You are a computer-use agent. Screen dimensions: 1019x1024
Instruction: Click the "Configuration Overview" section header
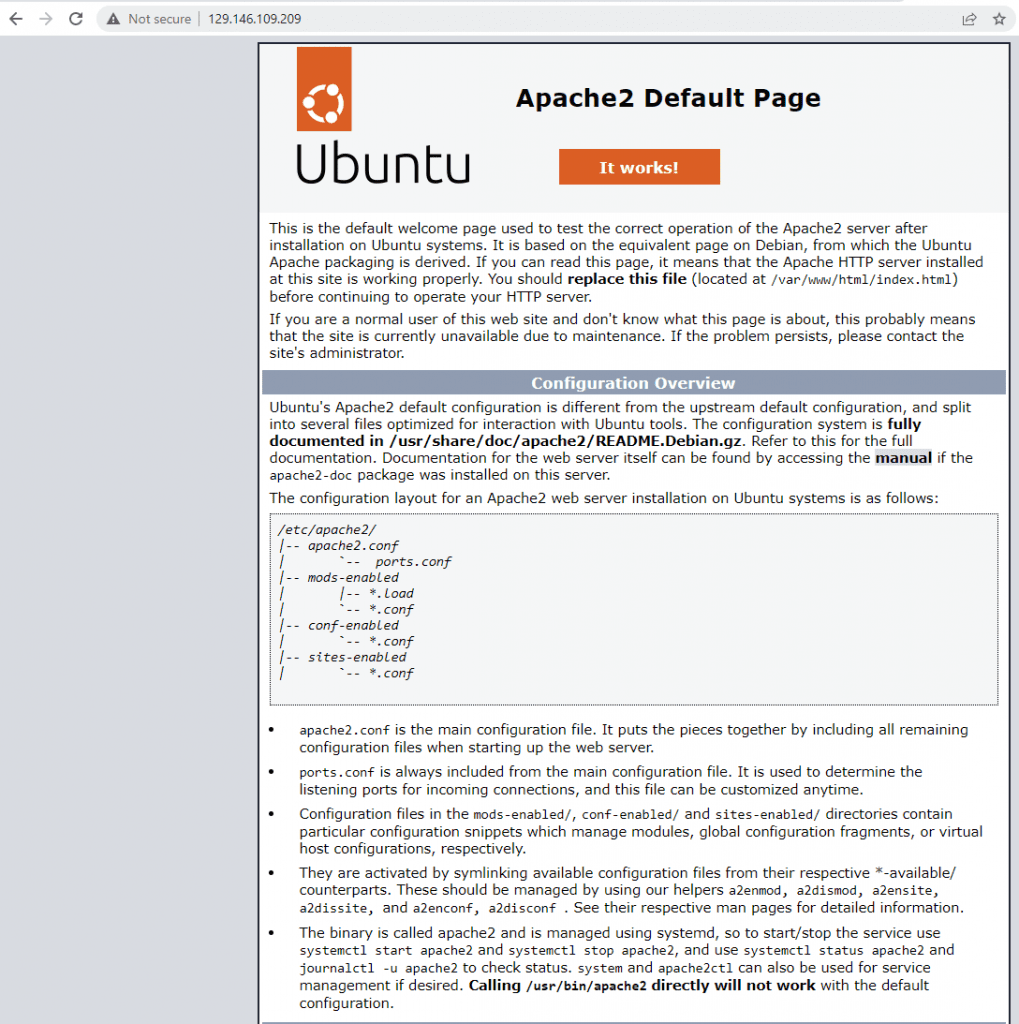634,383
